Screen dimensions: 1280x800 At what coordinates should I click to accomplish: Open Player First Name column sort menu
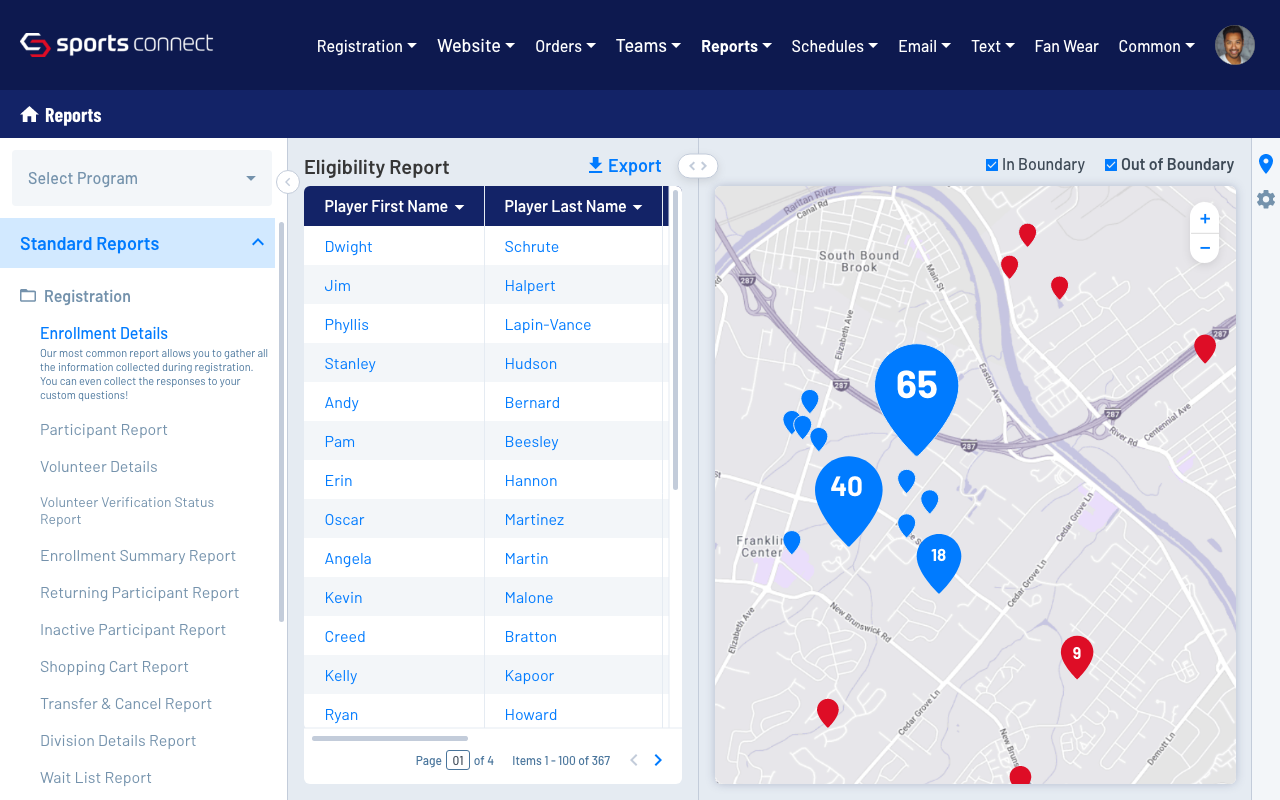pos(460,207)
